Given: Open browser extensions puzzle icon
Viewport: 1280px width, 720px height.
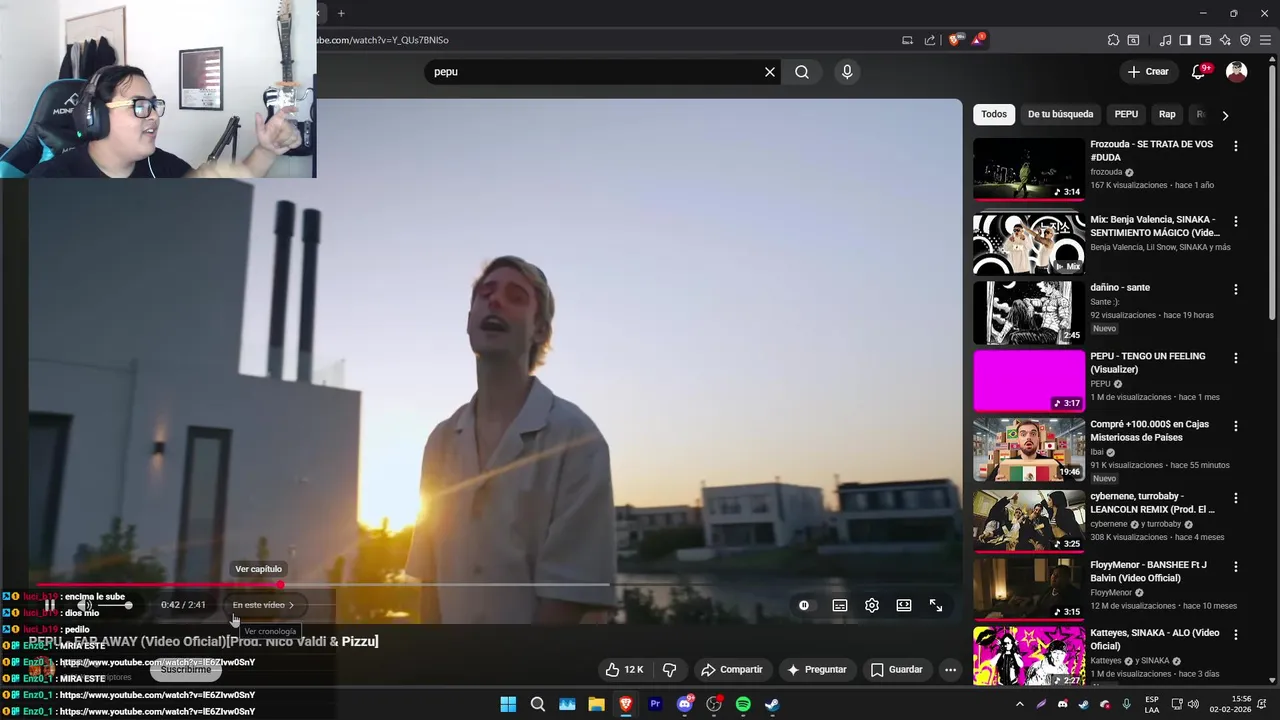Looking at the screenshot, I should pyautogui.click(x=1113, y=40).
